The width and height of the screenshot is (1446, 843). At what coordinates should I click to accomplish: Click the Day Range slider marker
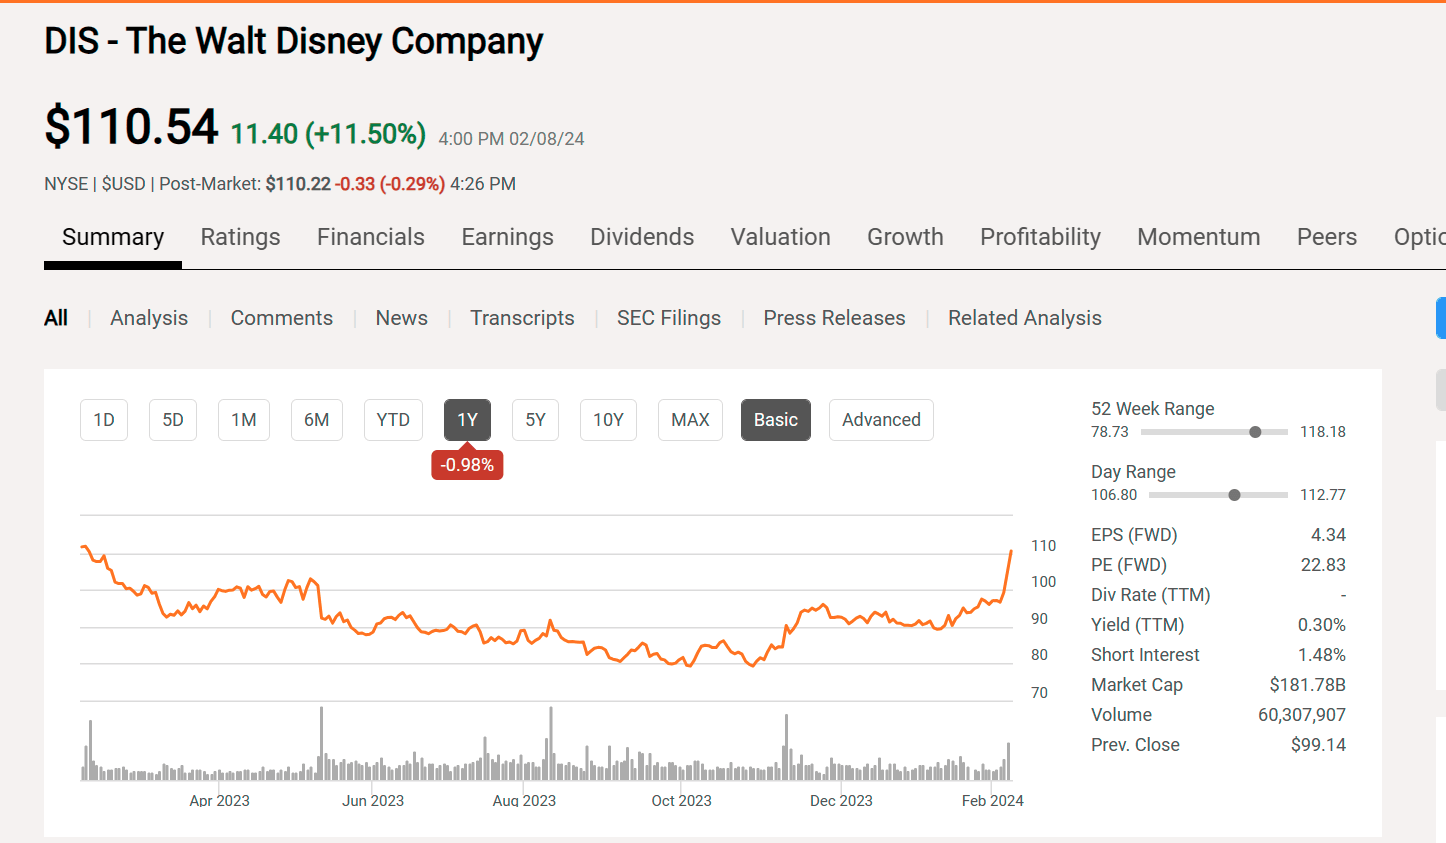(1234, 495)
